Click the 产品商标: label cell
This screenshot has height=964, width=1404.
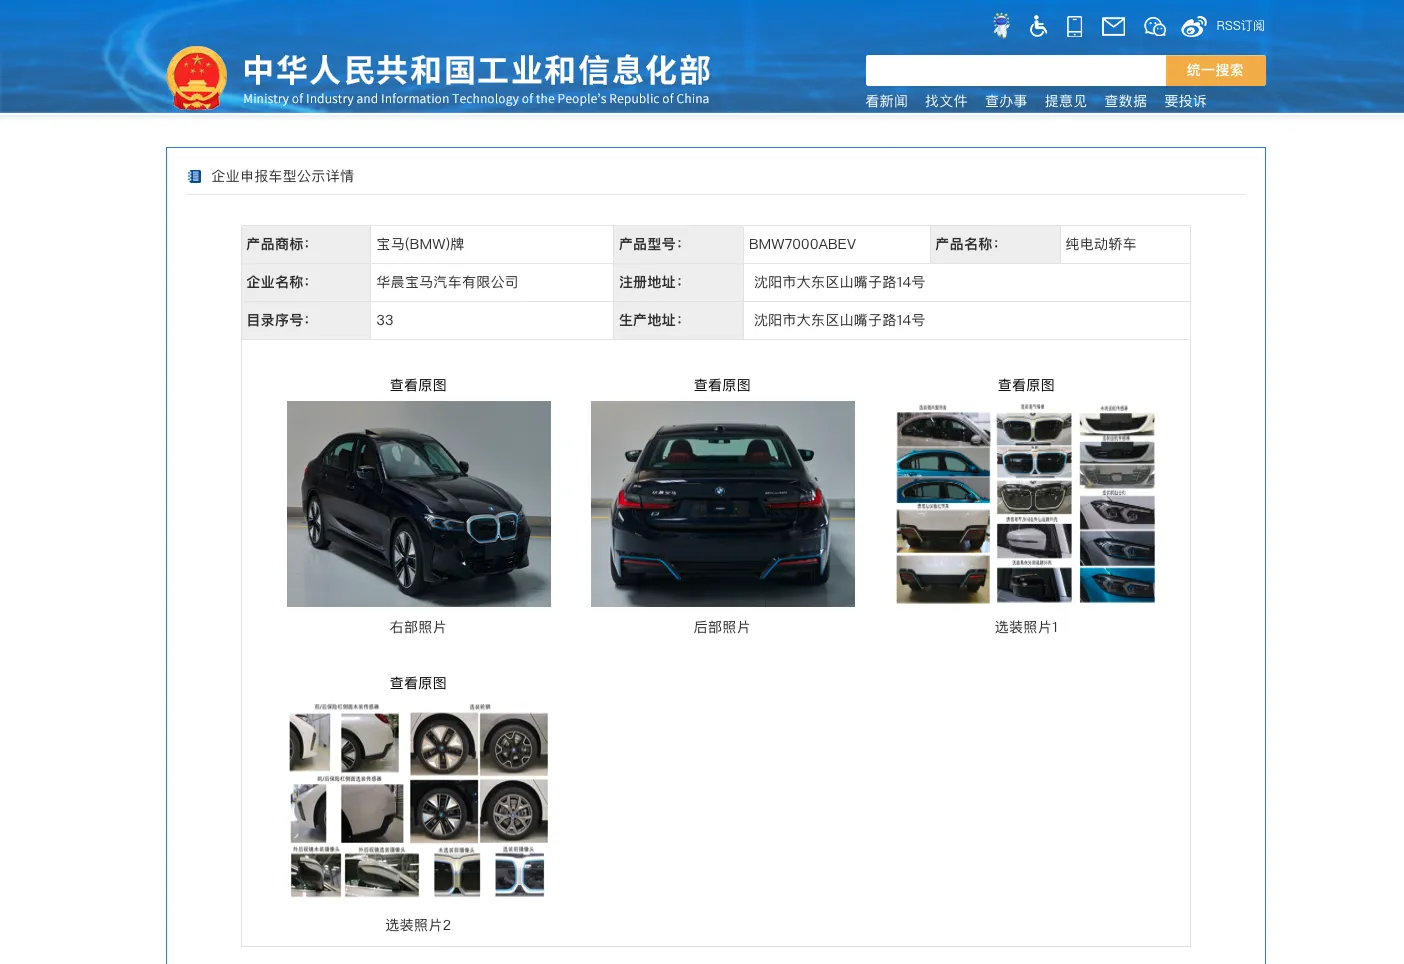[x=306, y=244]
